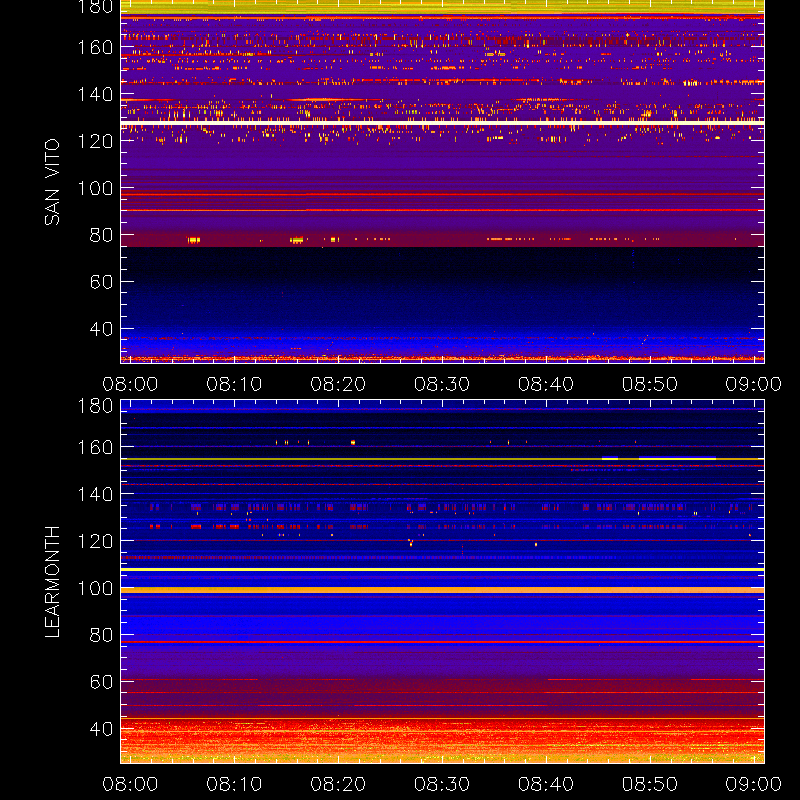This screenshot has height=800, width=800.
Task: Click the white horizontal line in the San Vito spectrogram
Action: [x=442, y=123]
